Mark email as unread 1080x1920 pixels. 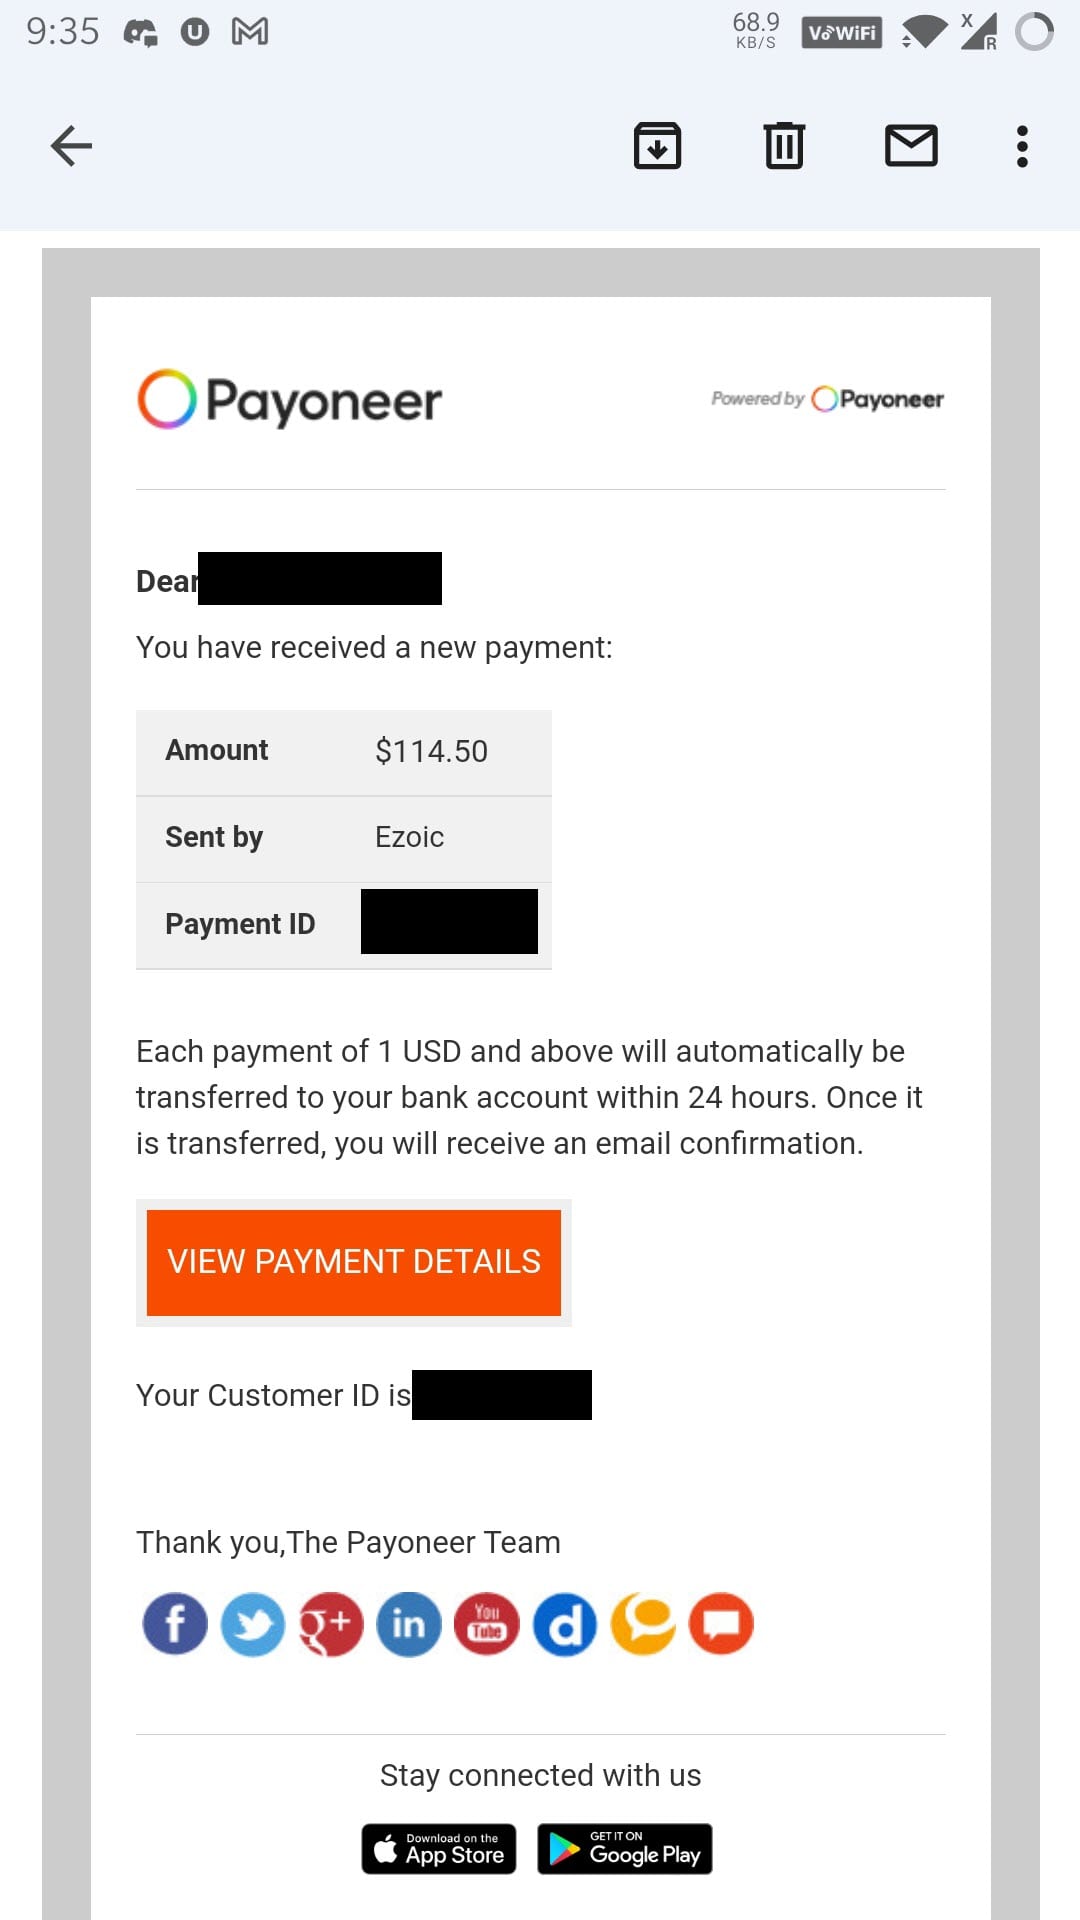pos(911,146)
